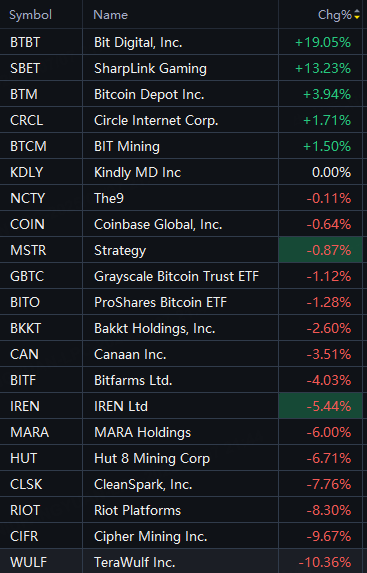Click the +19.05% change value
367x573 pixels.
323,42
